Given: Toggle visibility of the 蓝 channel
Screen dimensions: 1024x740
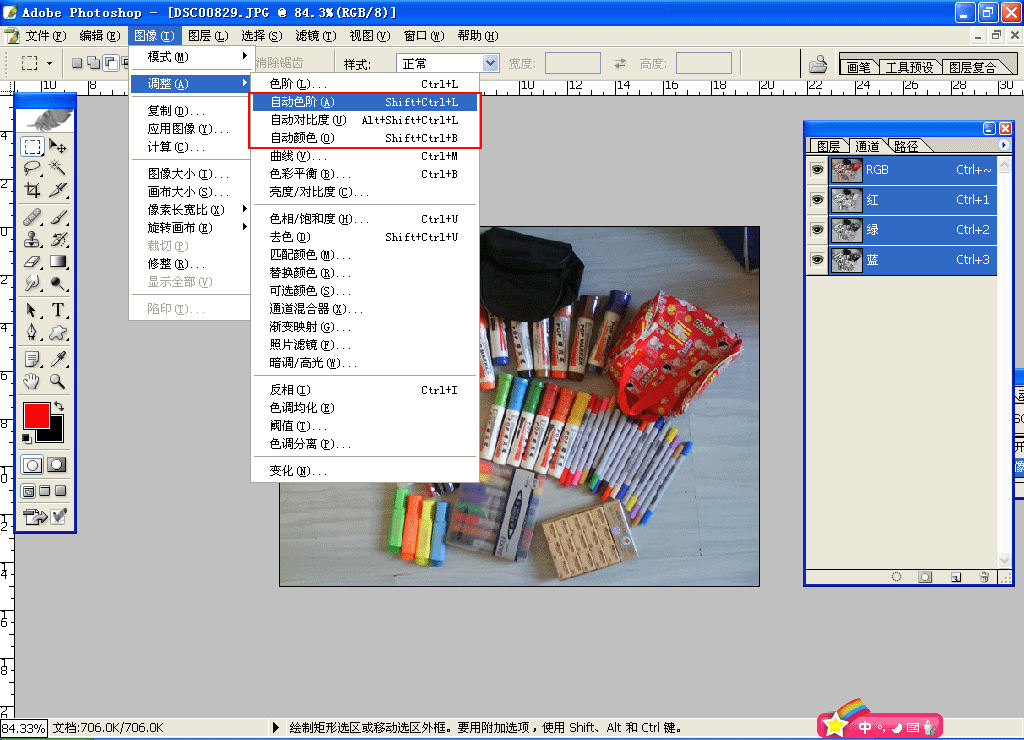Looking at the screenshot, I should click(817, 260).
